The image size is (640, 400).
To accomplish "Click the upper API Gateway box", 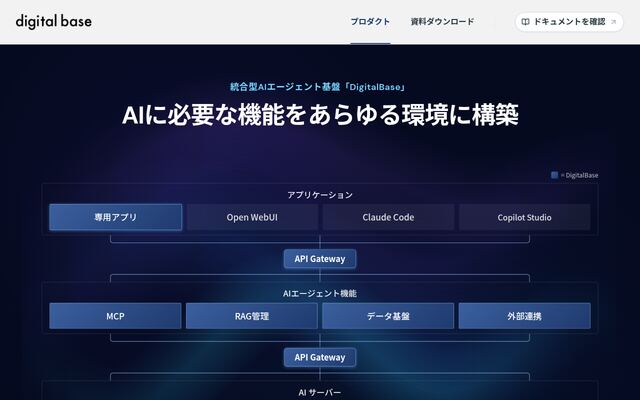I will [x=320, y=259].
